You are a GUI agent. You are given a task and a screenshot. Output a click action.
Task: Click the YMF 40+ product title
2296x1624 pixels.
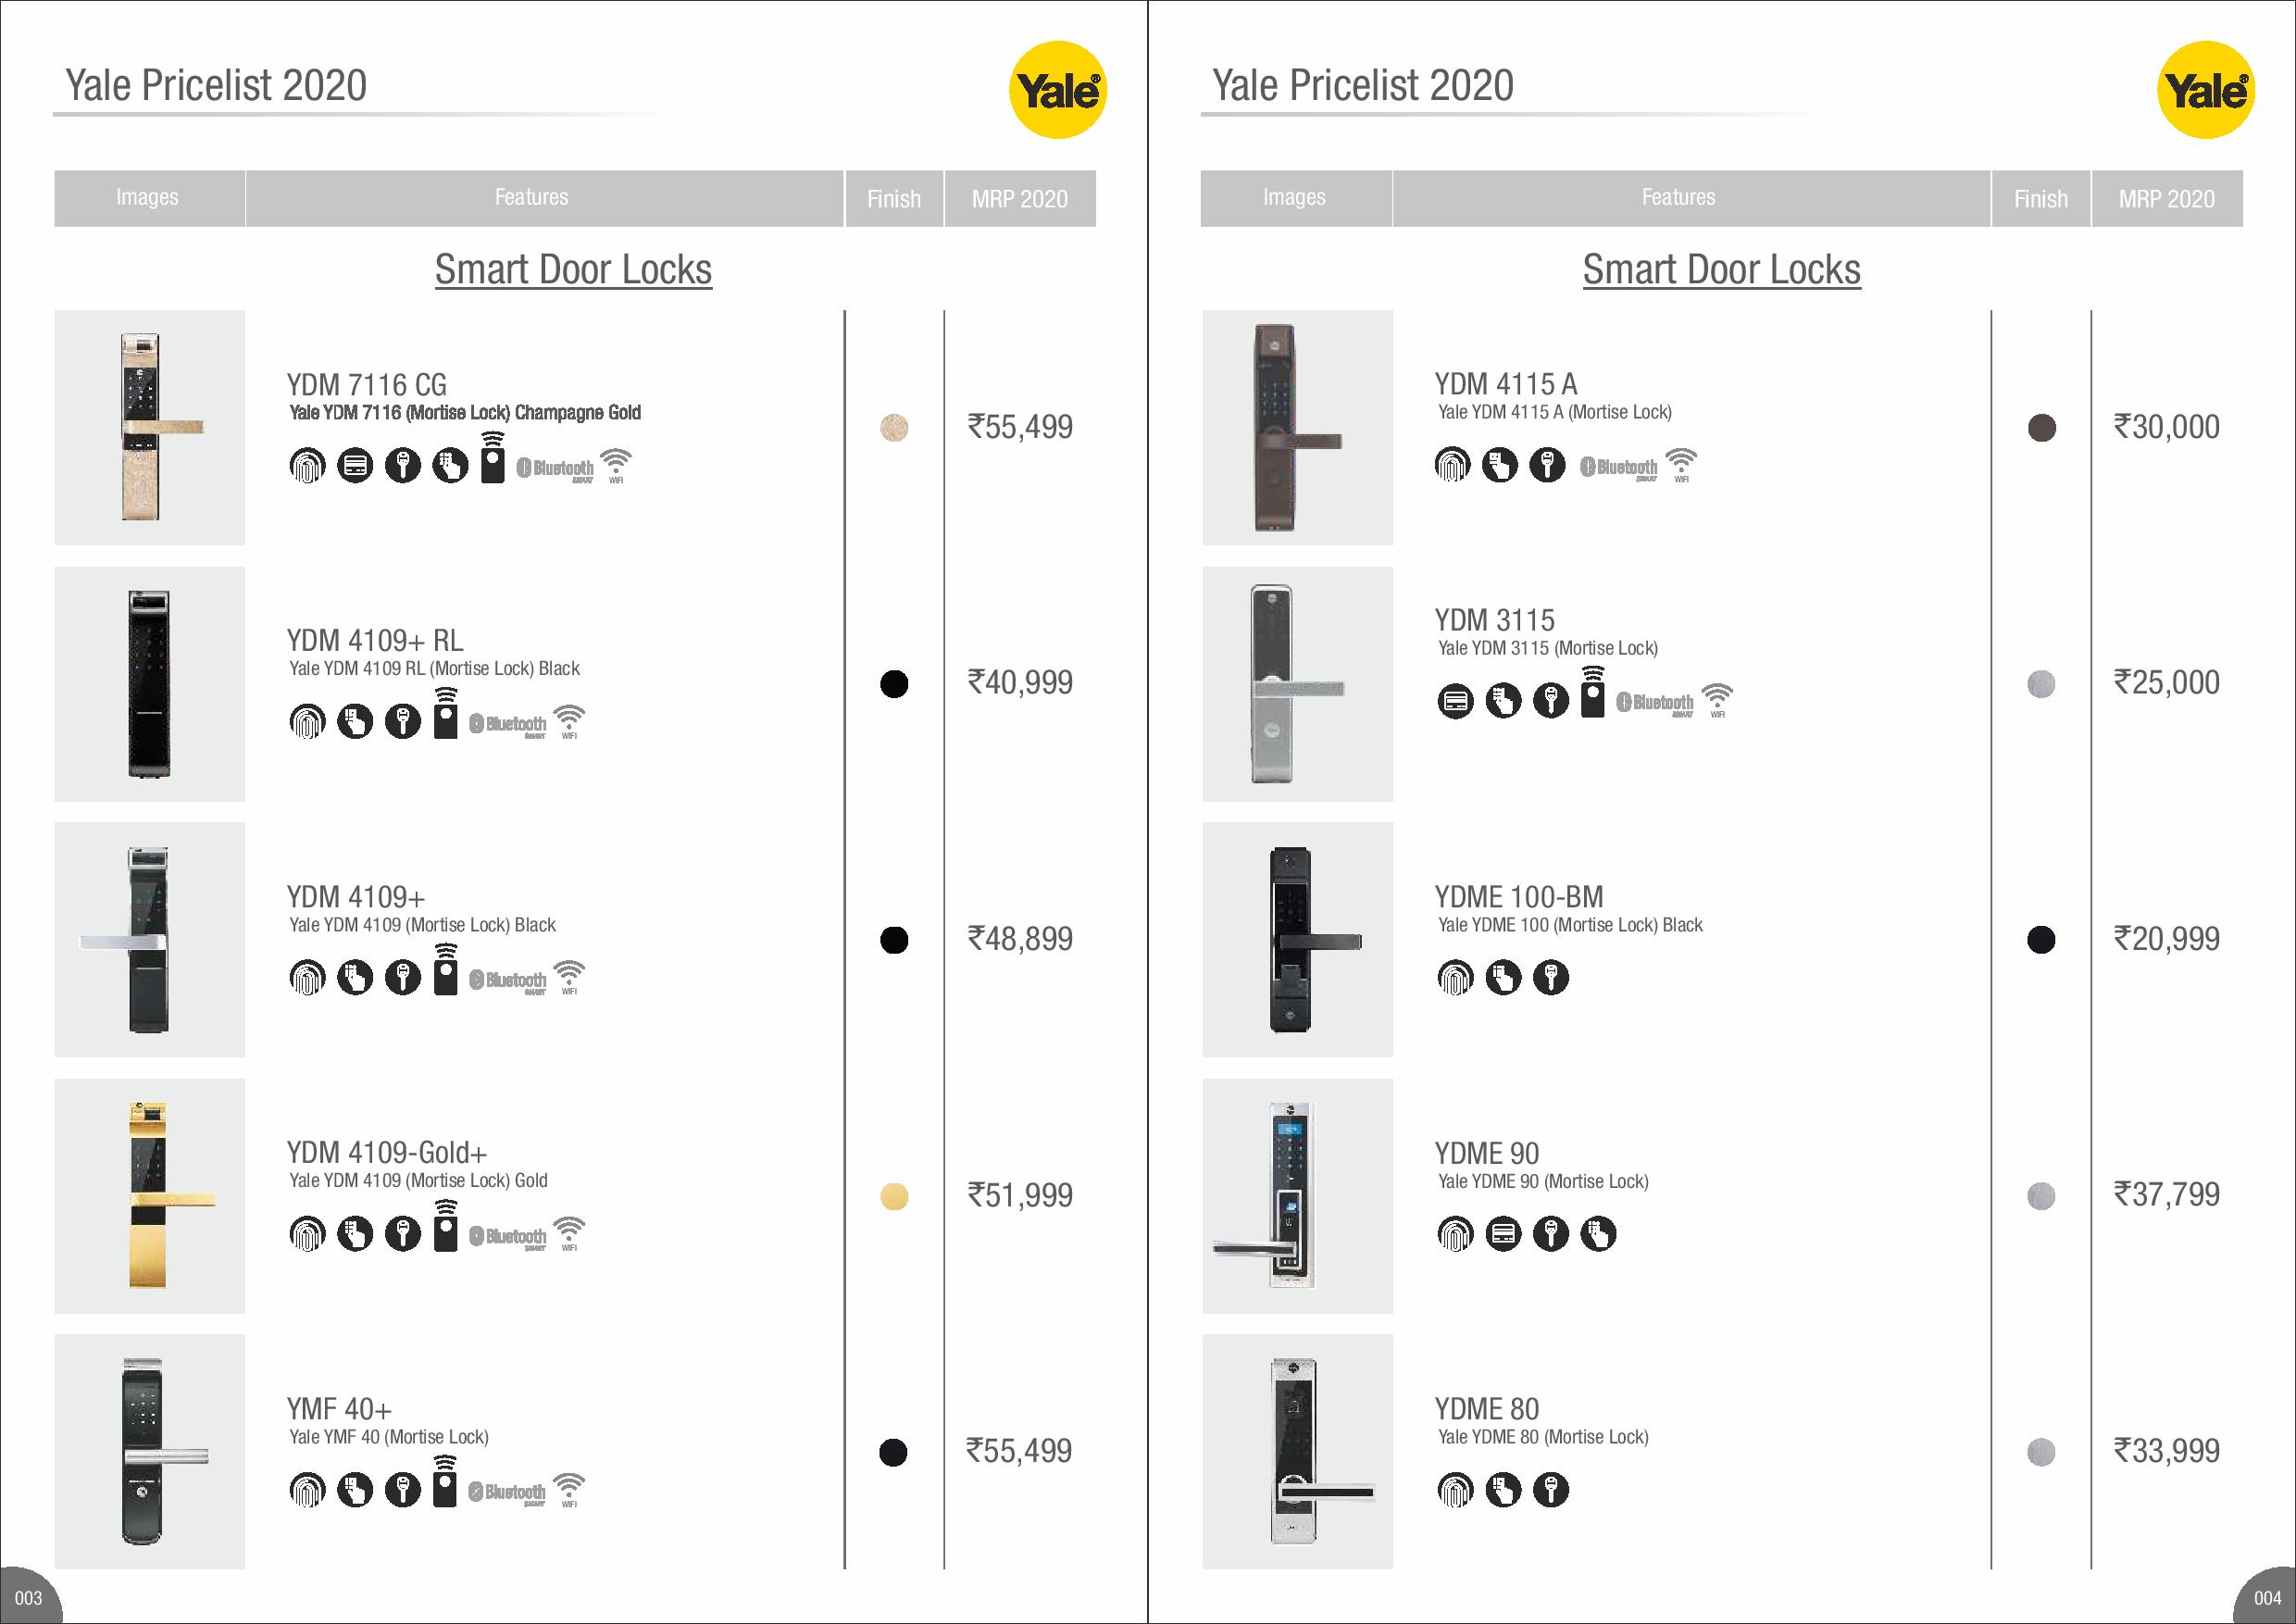[339, 1409]
